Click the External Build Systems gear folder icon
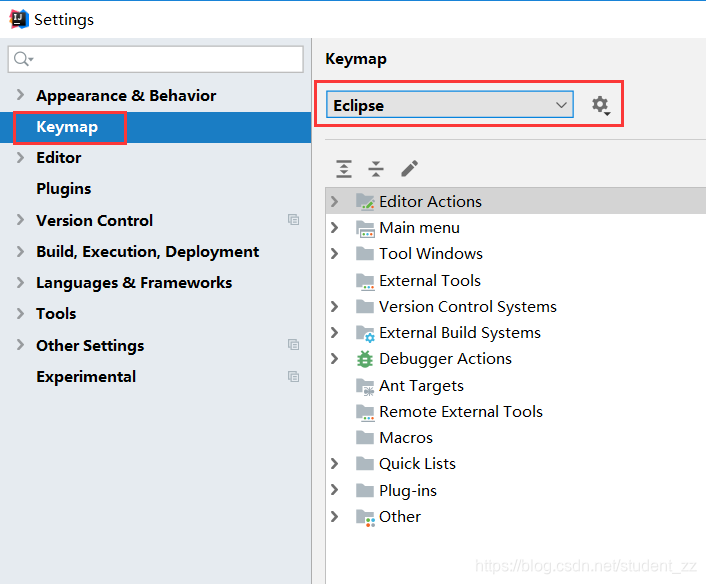The image size is (706, 584). click(365, 333)
